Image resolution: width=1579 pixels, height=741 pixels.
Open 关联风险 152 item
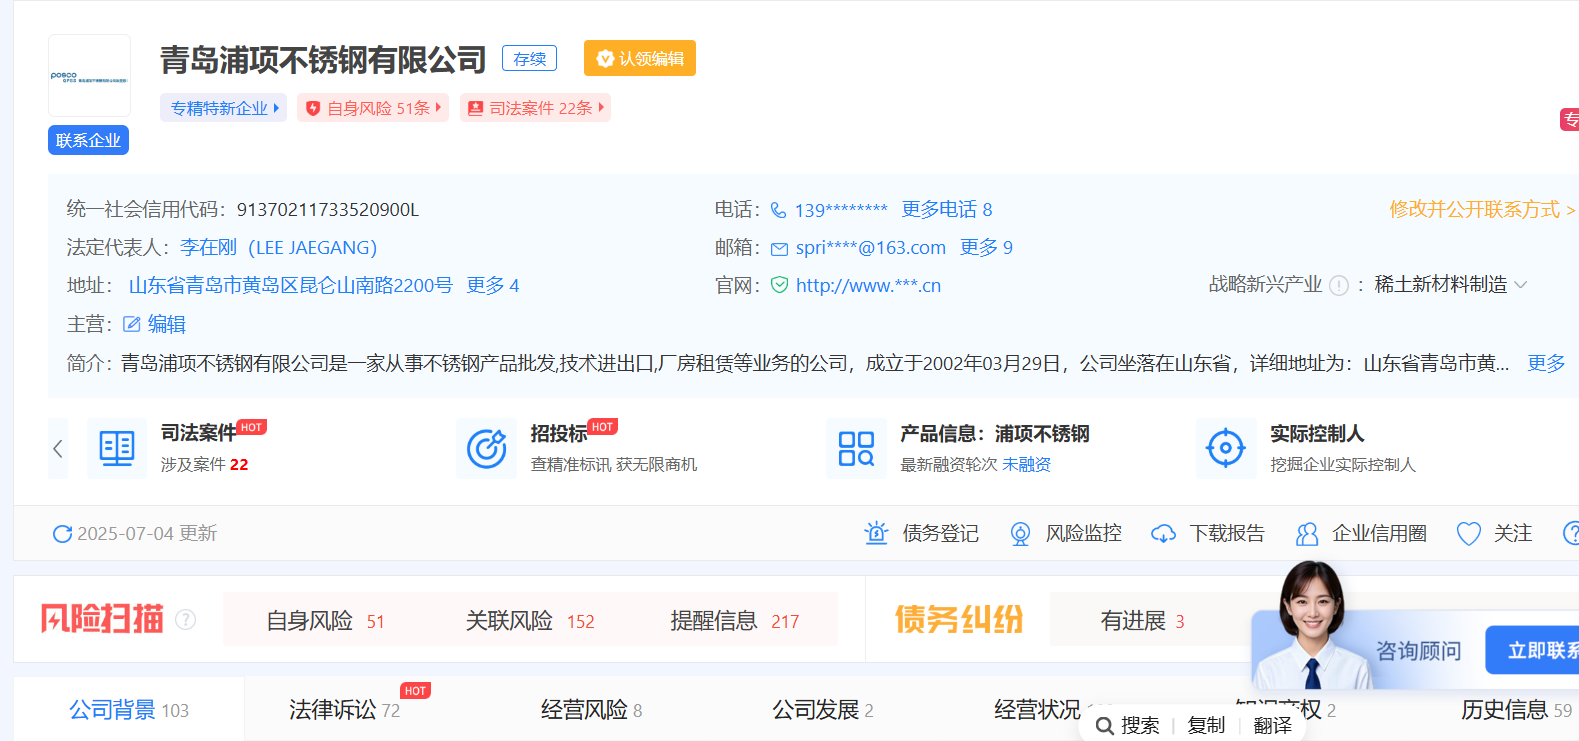click(x=530, y=621)
